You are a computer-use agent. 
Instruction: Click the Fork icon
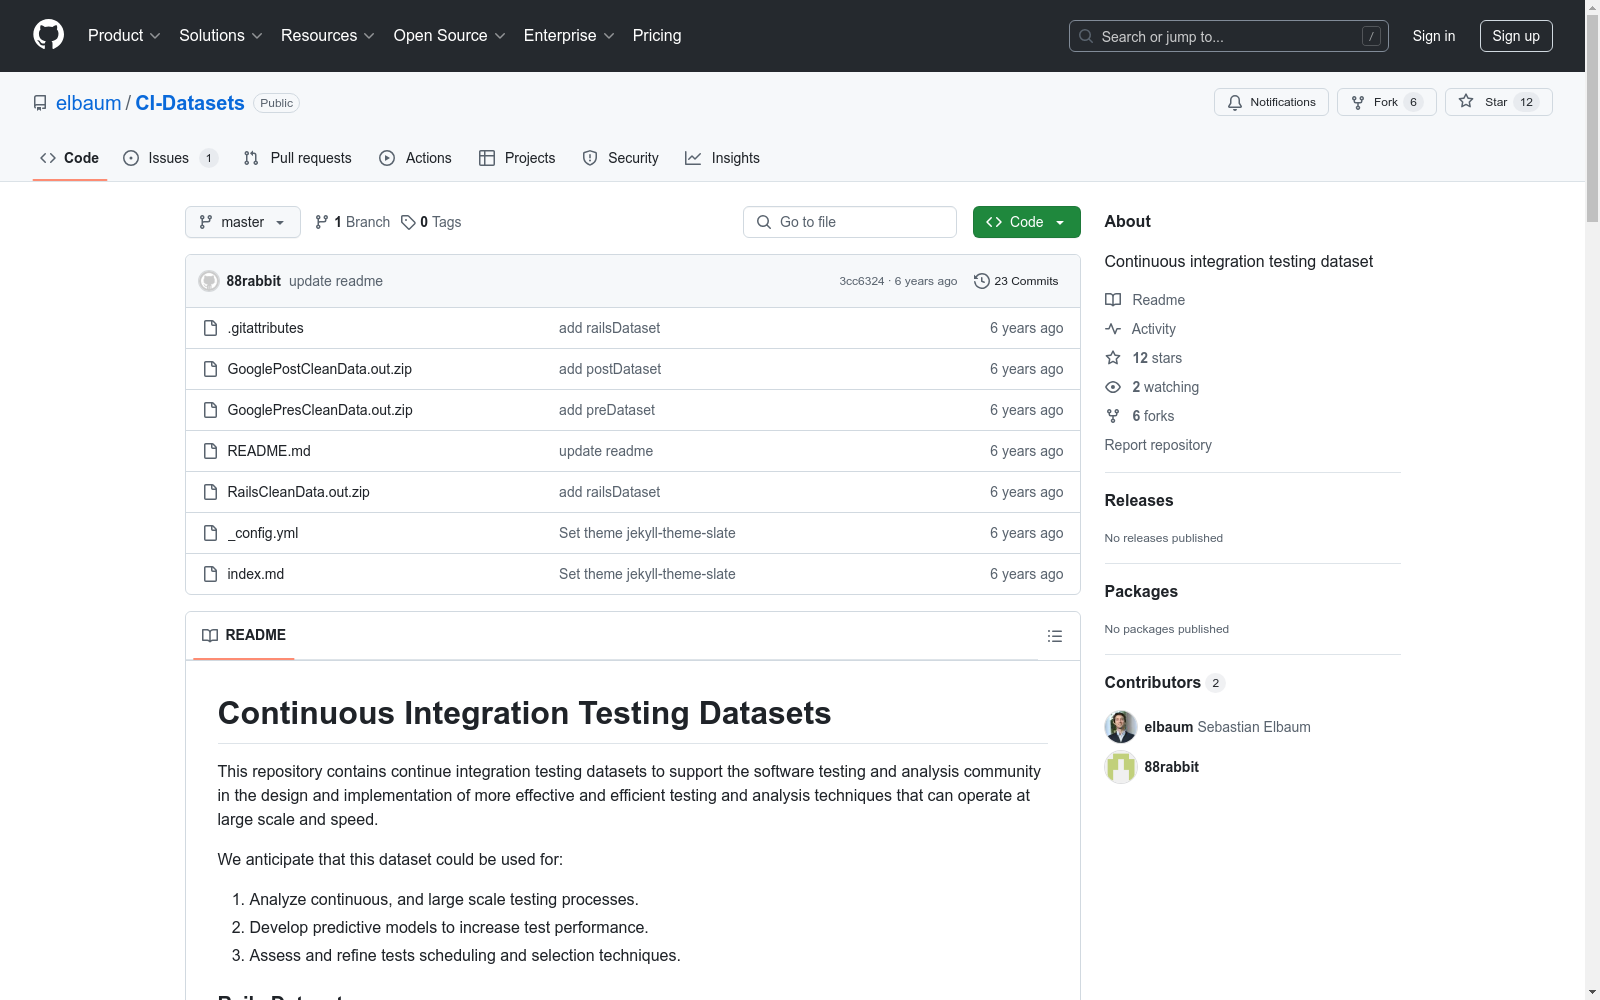pos(1358,102)
